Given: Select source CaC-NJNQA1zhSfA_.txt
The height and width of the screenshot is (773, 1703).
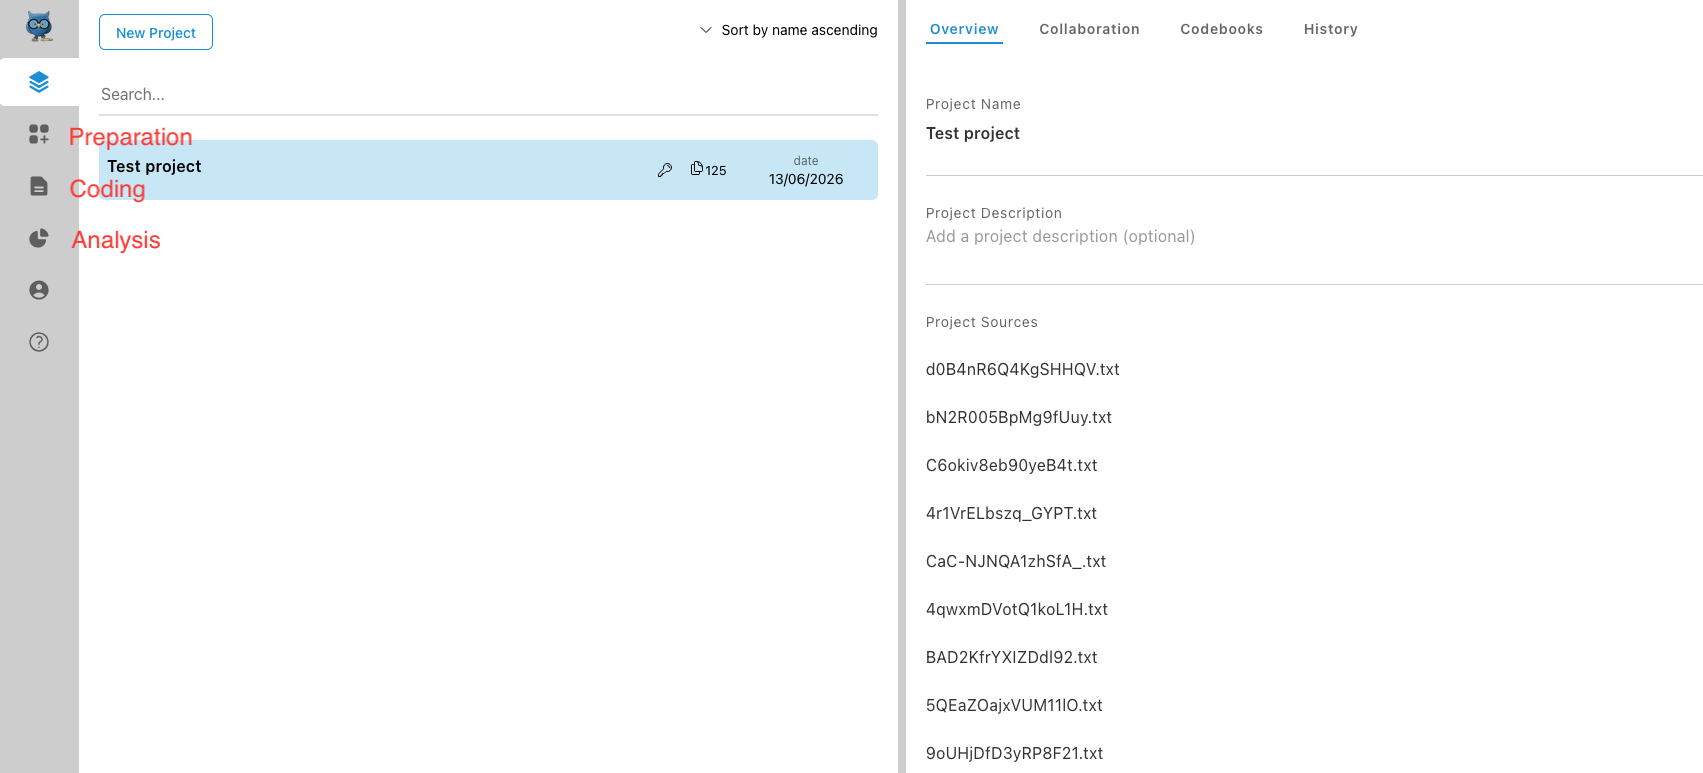Looking at the screenshot, I should click(x=1016, y=561).
